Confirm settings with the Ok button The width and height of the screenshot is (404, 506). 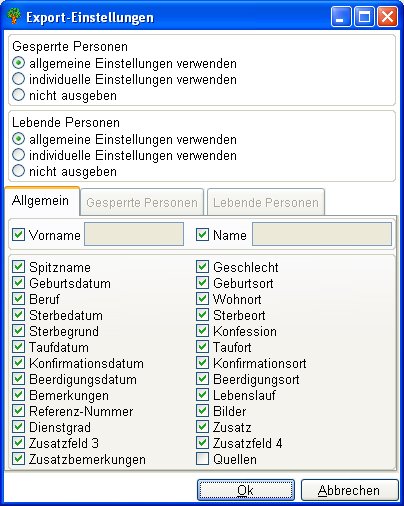click(x=246, y=490)
